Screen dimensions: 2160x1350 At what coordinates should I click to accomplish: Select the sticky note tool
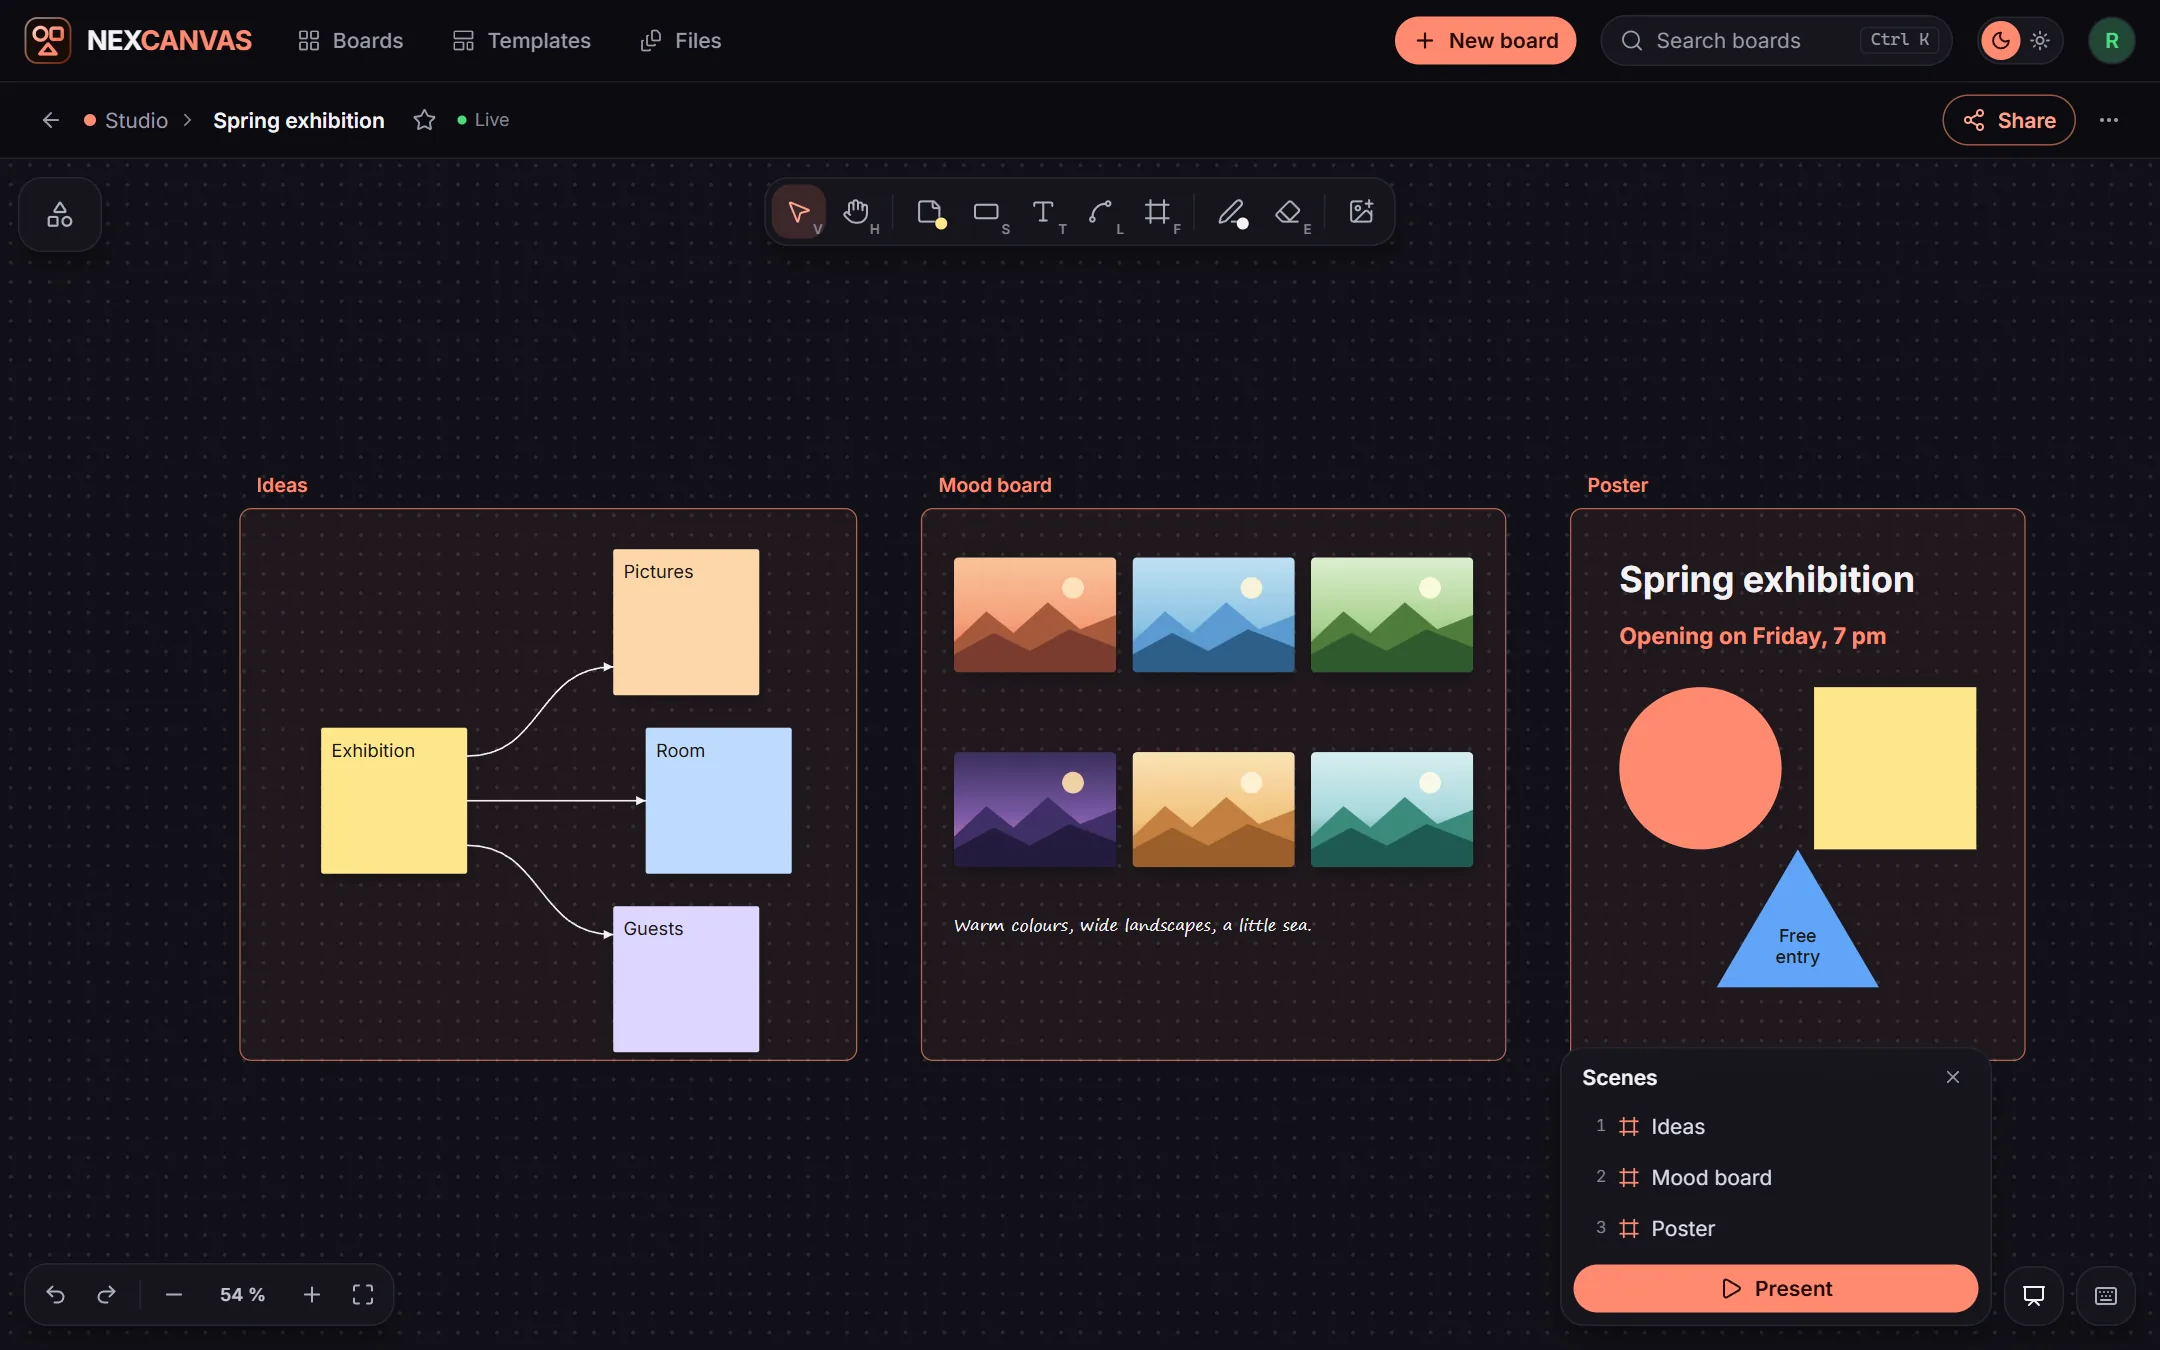(930, 212)
